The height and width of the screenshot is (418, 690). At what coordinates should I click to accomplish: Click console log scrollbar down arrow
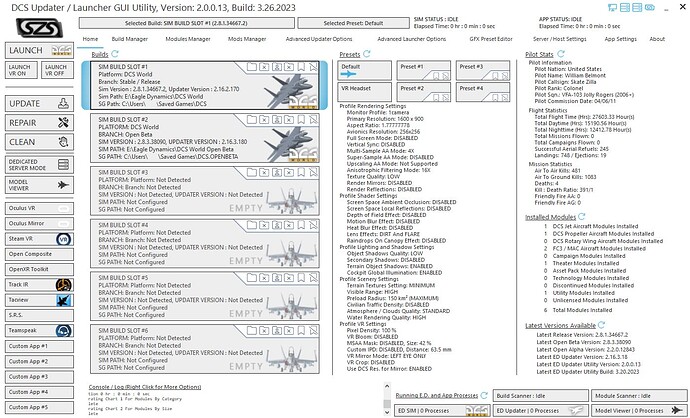tap(387, 413)
